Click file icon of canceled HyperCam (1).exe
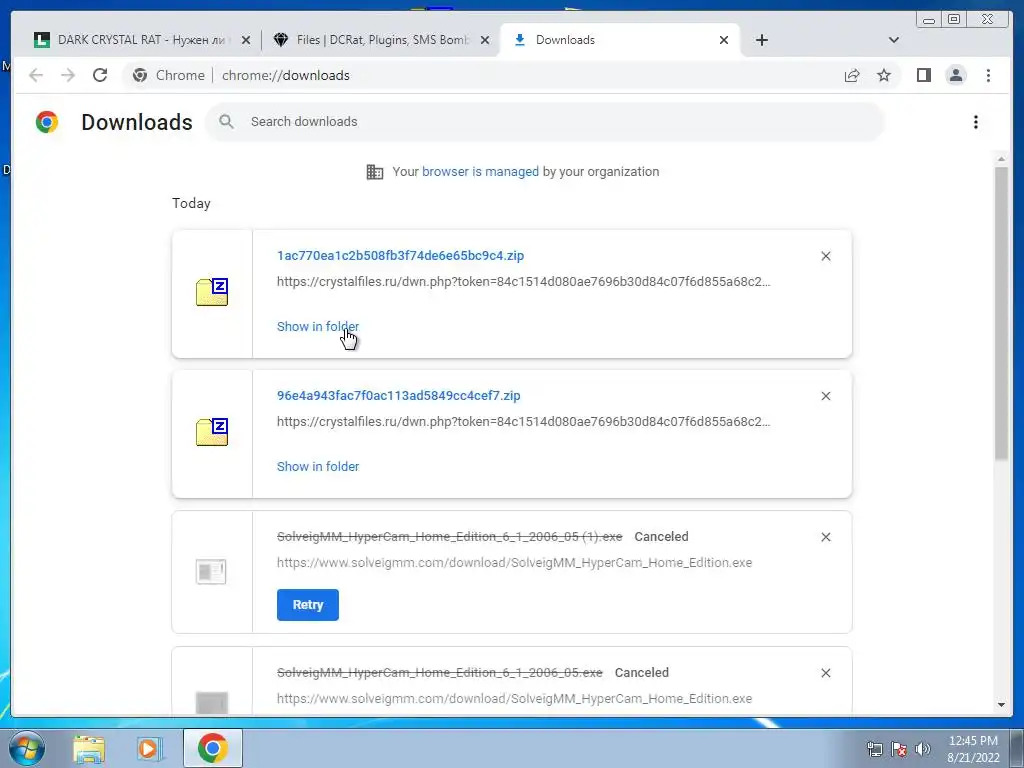This screenshot has width=1024, height=768. 212,571
